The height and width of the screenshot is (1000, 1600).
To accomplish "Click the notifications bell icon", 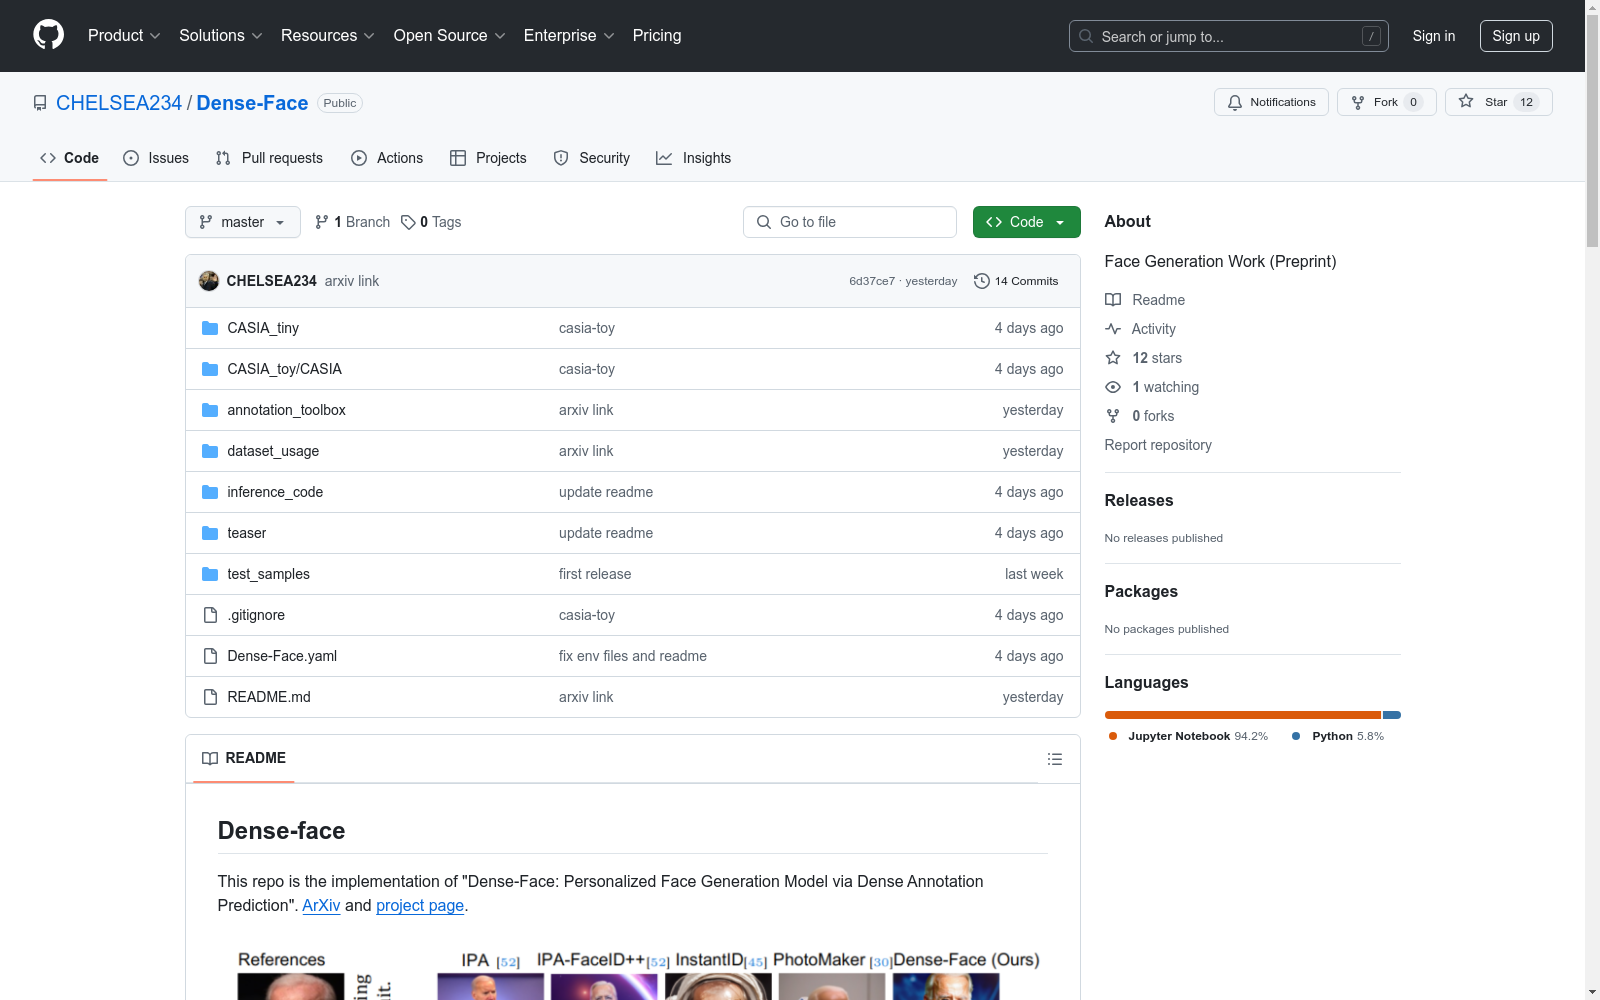I will pyautogui.click(x=1235, y=102).
